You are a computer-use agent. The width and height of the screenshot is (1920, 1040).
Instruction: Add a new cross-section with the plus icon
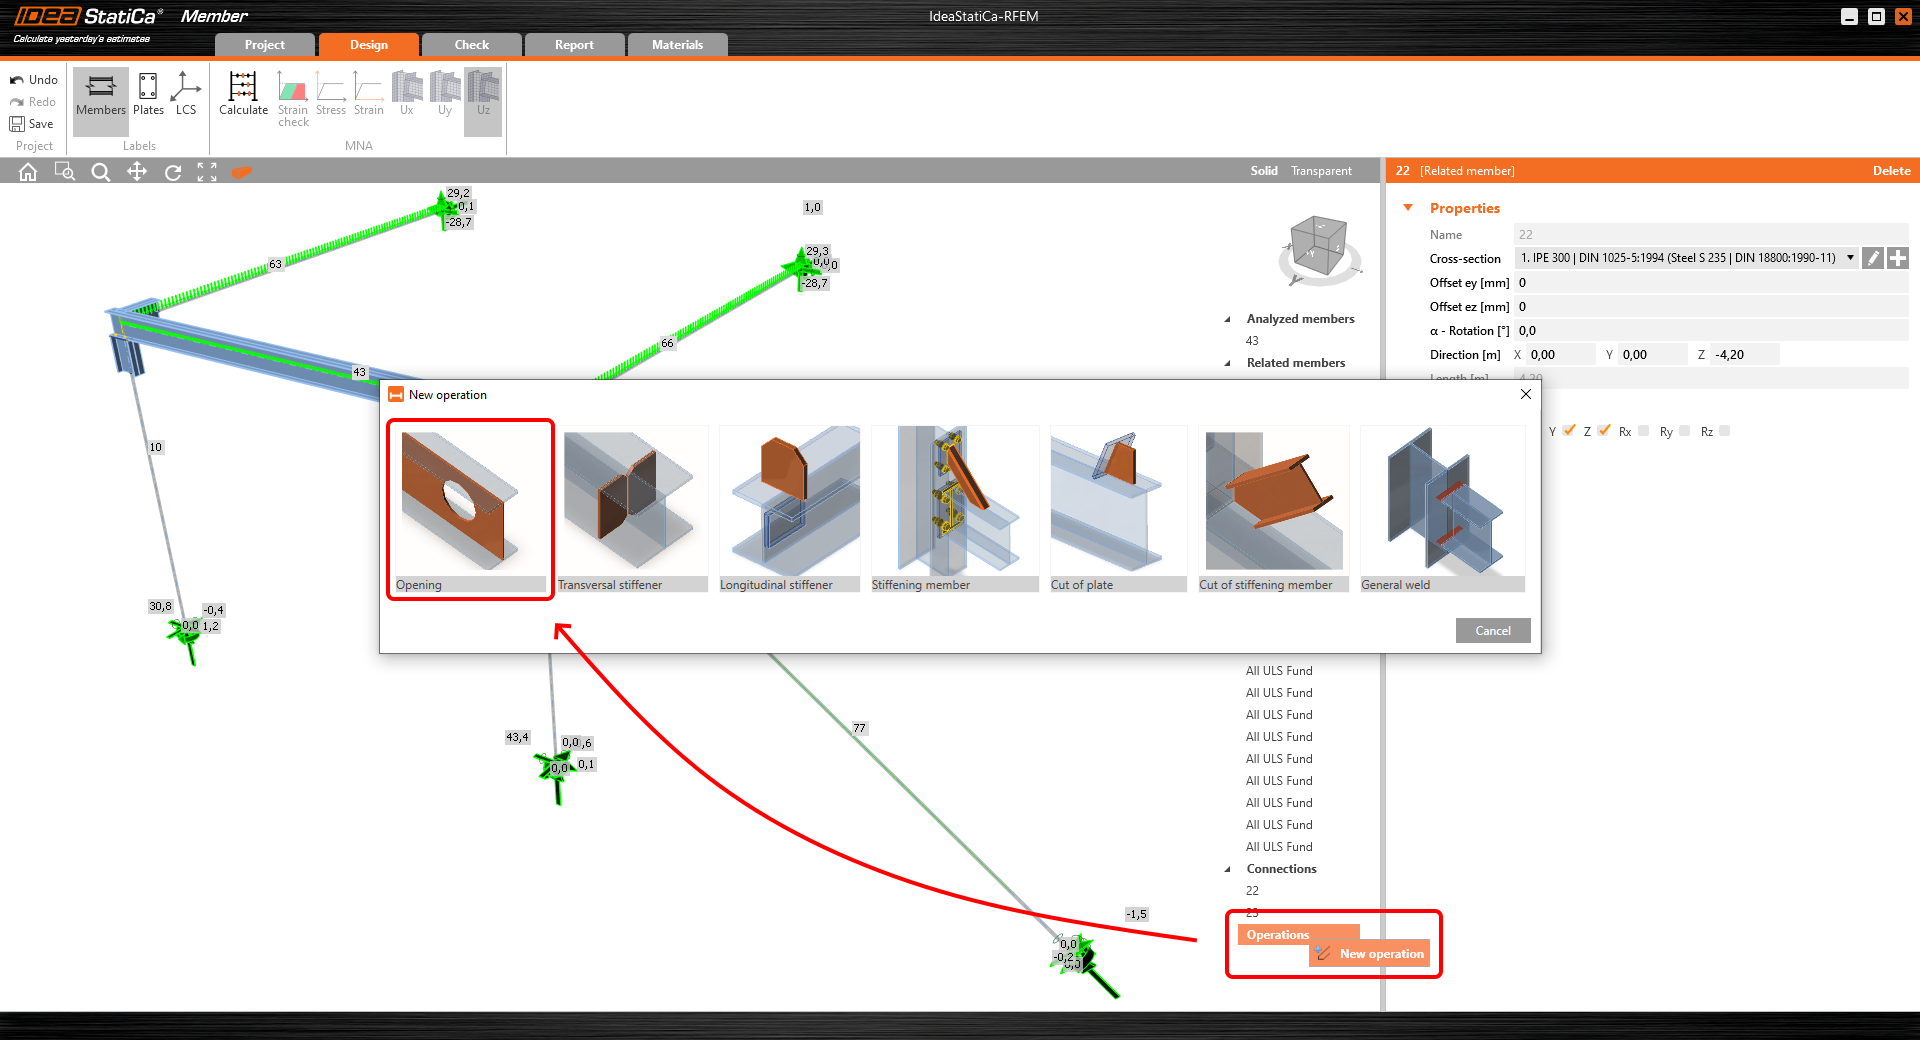(1897, 258)
